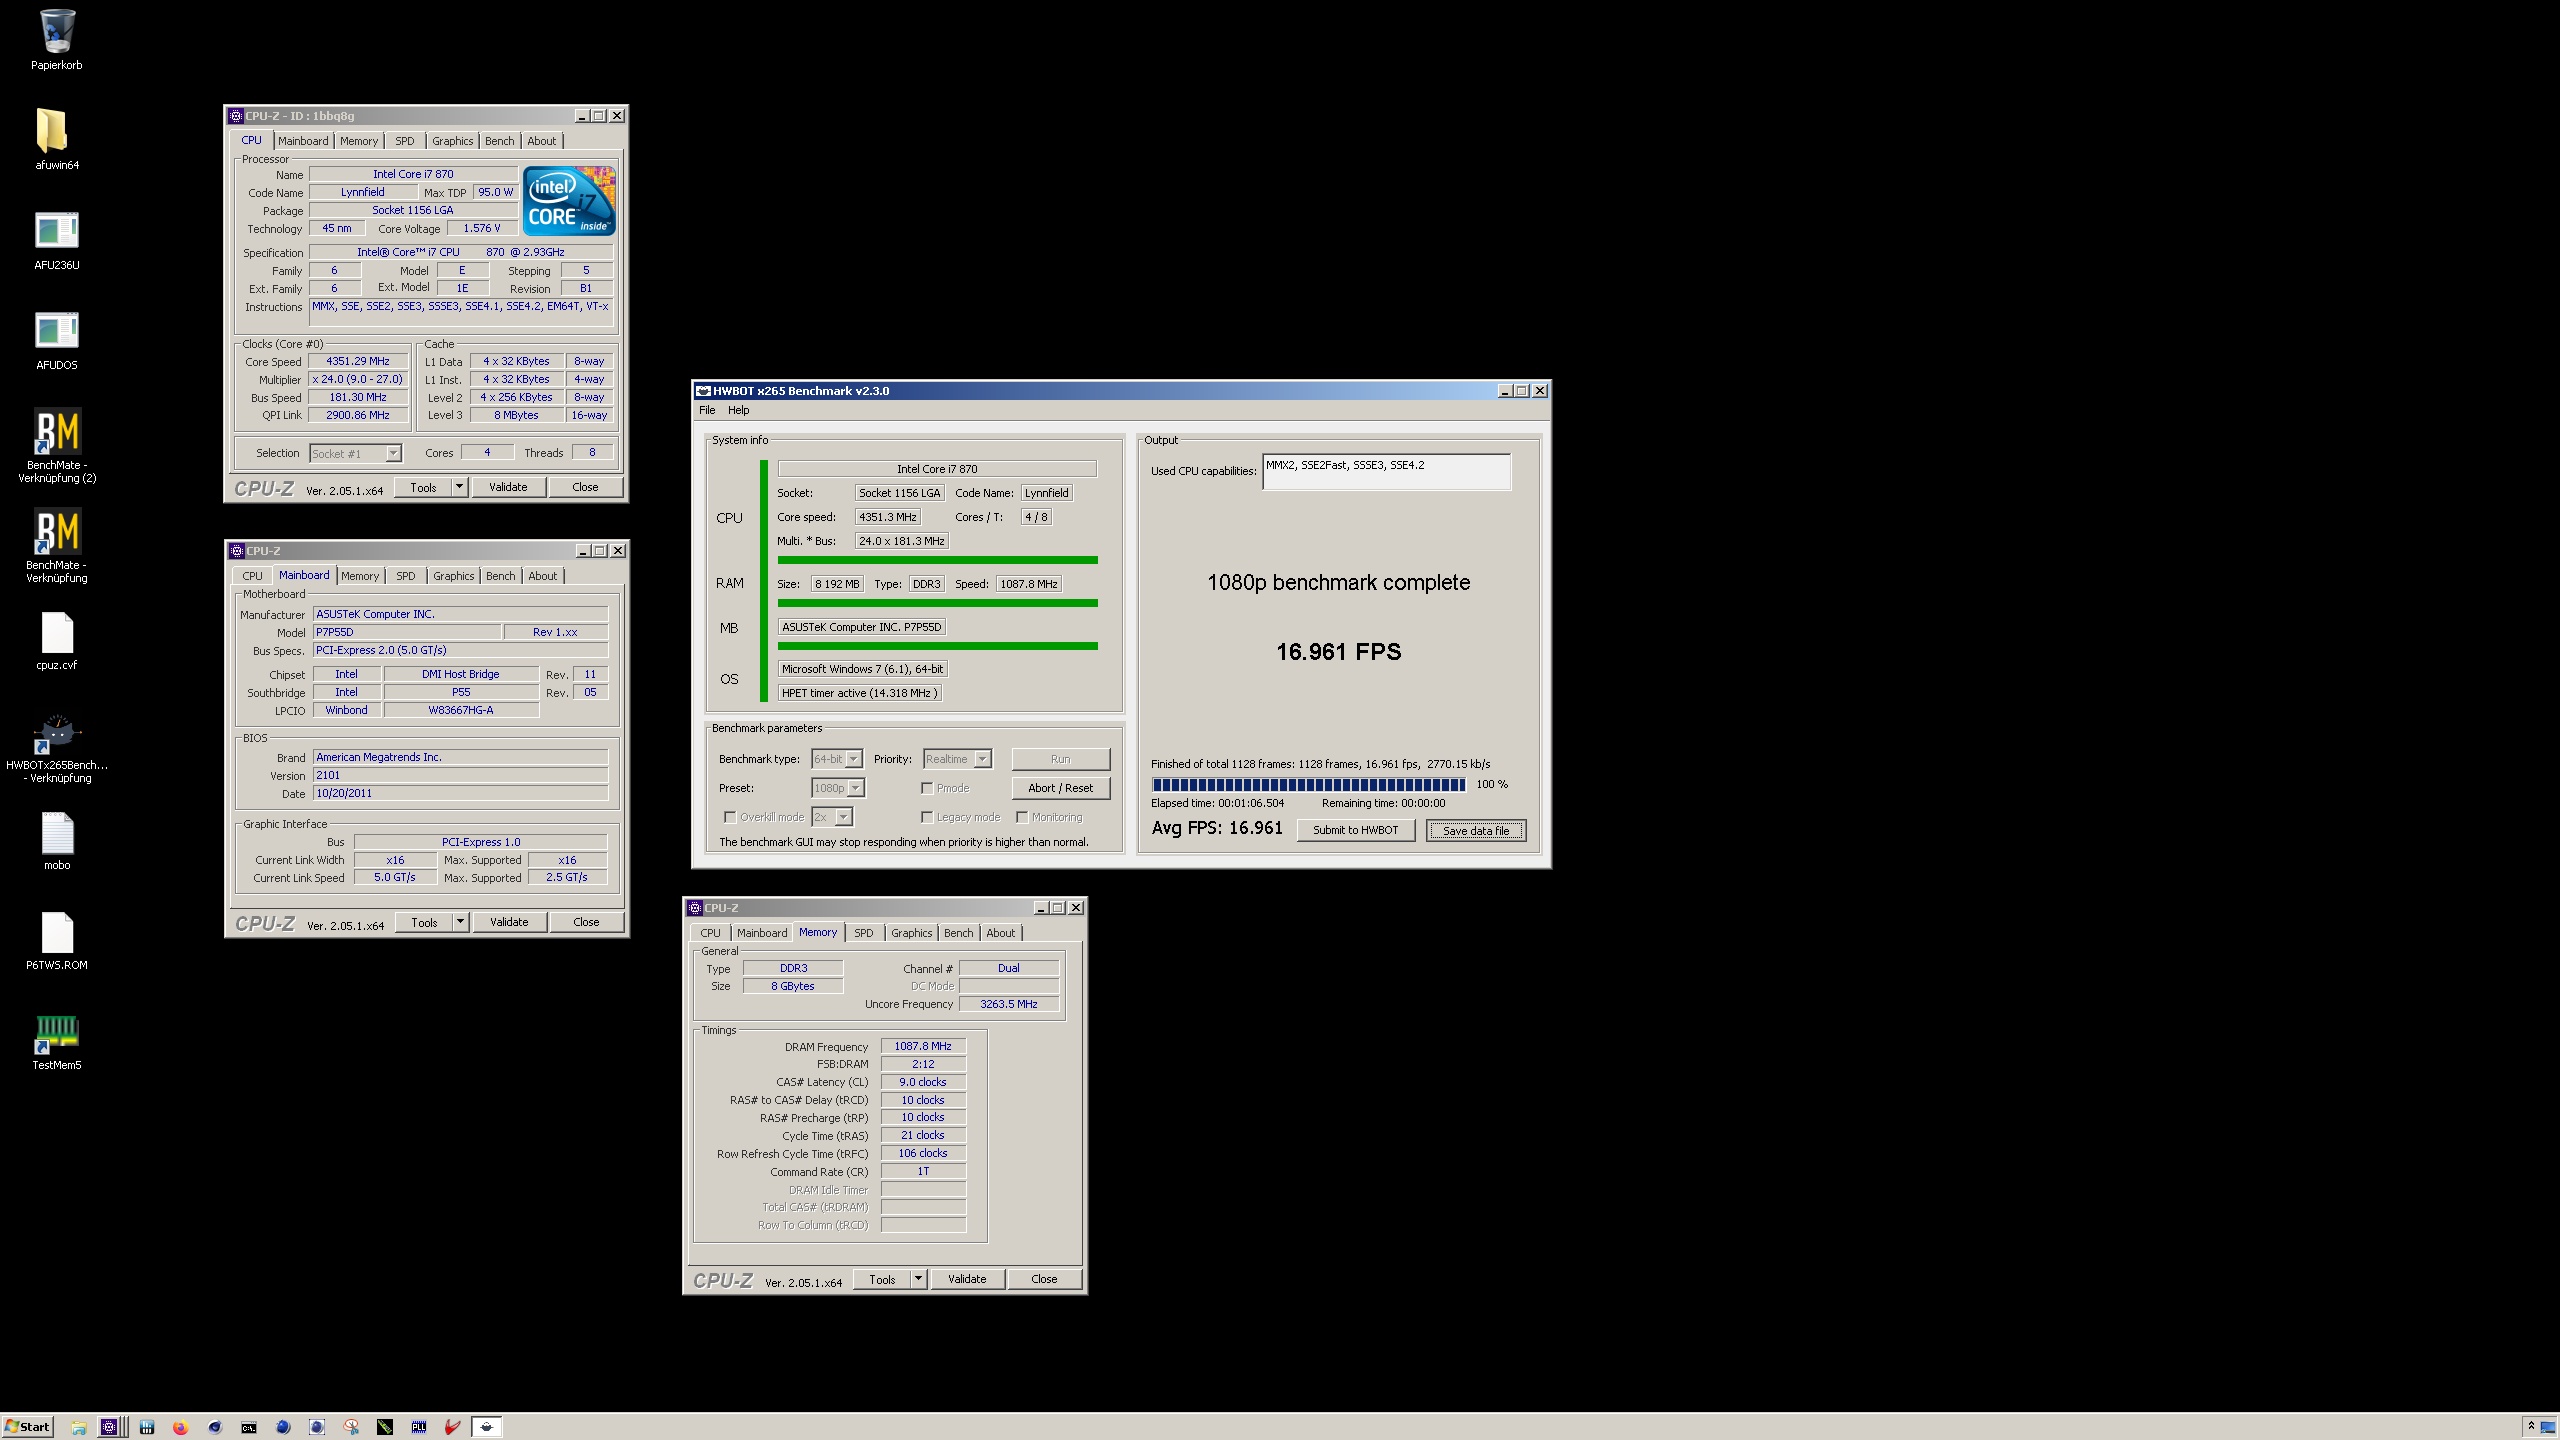The height and width of the screenshot is (1440, 2560).
Task: Click the blue chart app taskbar icon
Action: coord(146,1427)
